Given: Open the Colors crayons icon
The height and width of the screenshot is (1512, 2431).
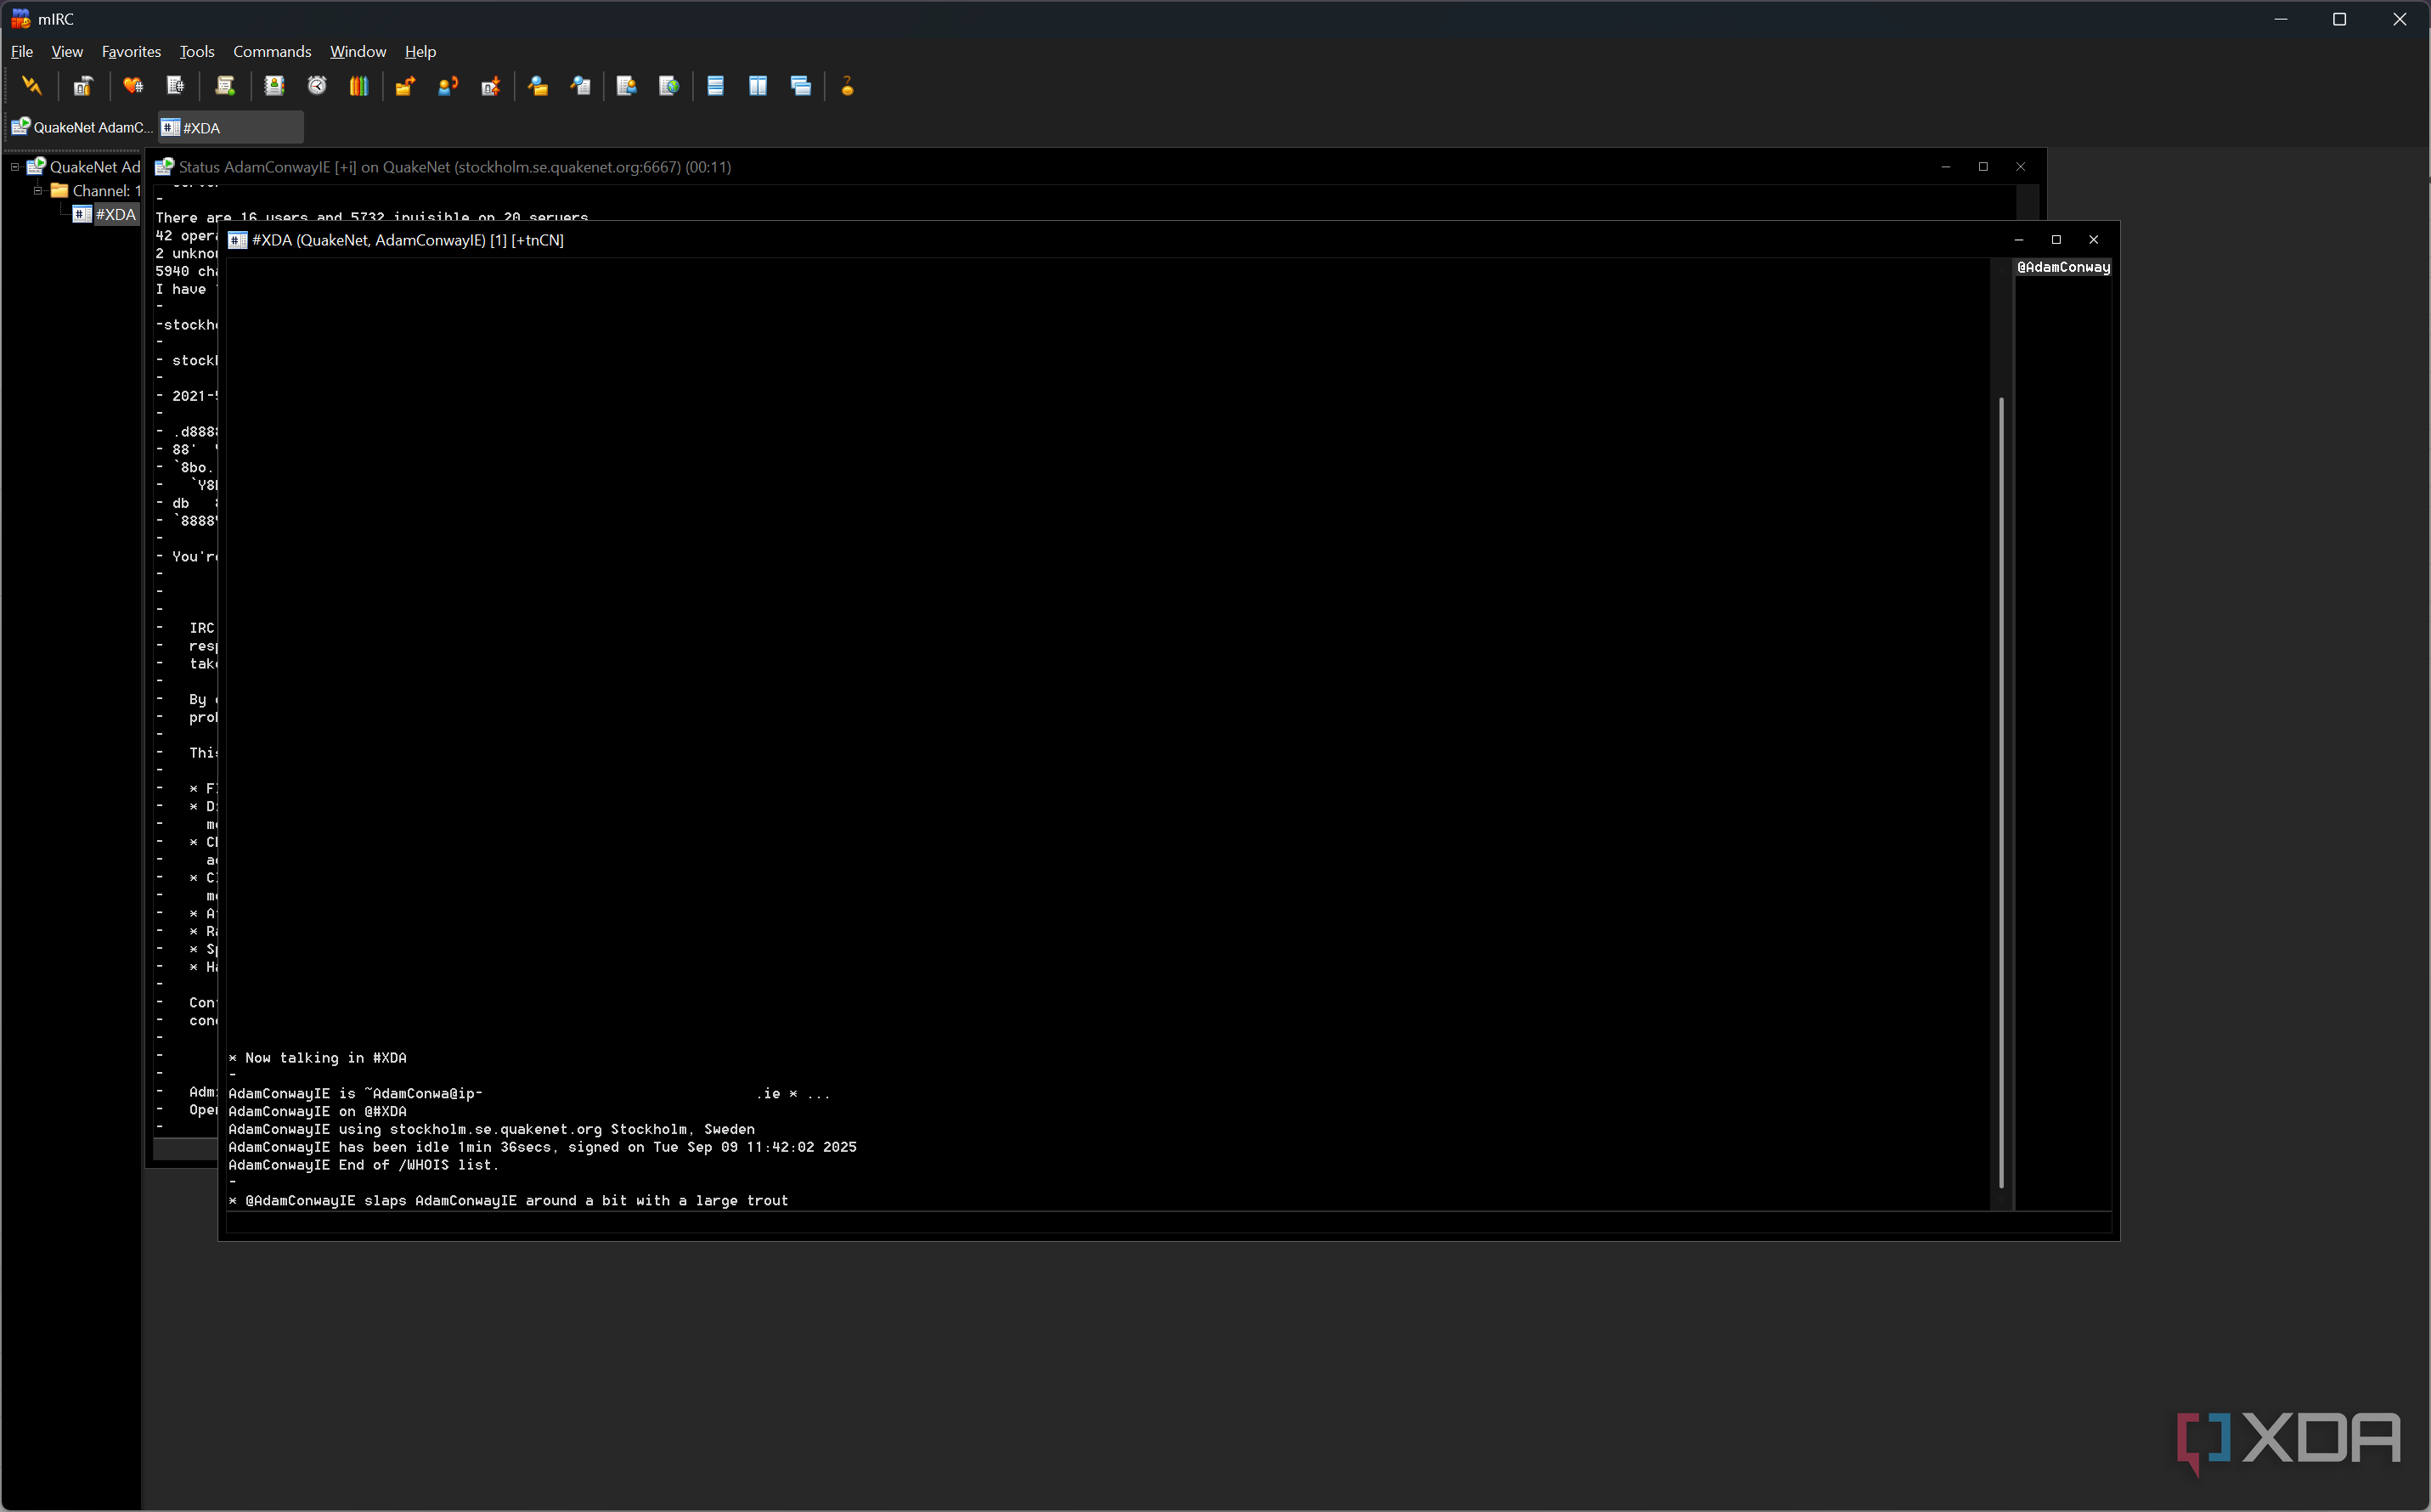Looking at the screenshot, I should click(359, 86).
